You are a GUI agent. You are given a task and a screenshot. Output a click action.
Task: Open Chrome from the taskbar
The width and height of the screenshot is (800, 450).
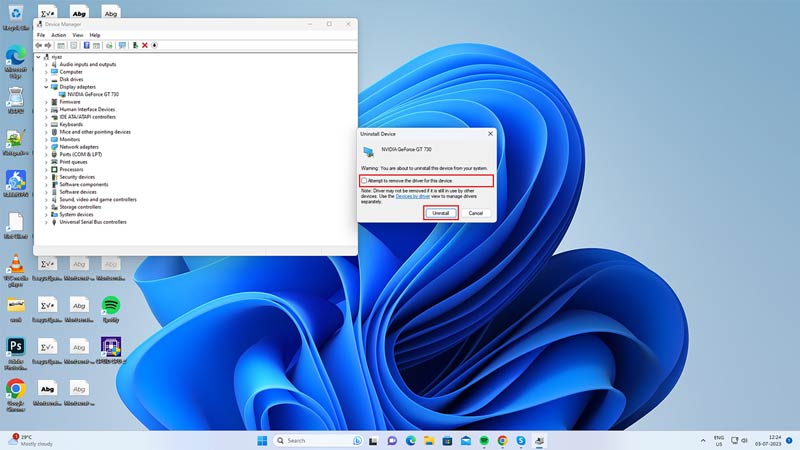pos(503,440)
